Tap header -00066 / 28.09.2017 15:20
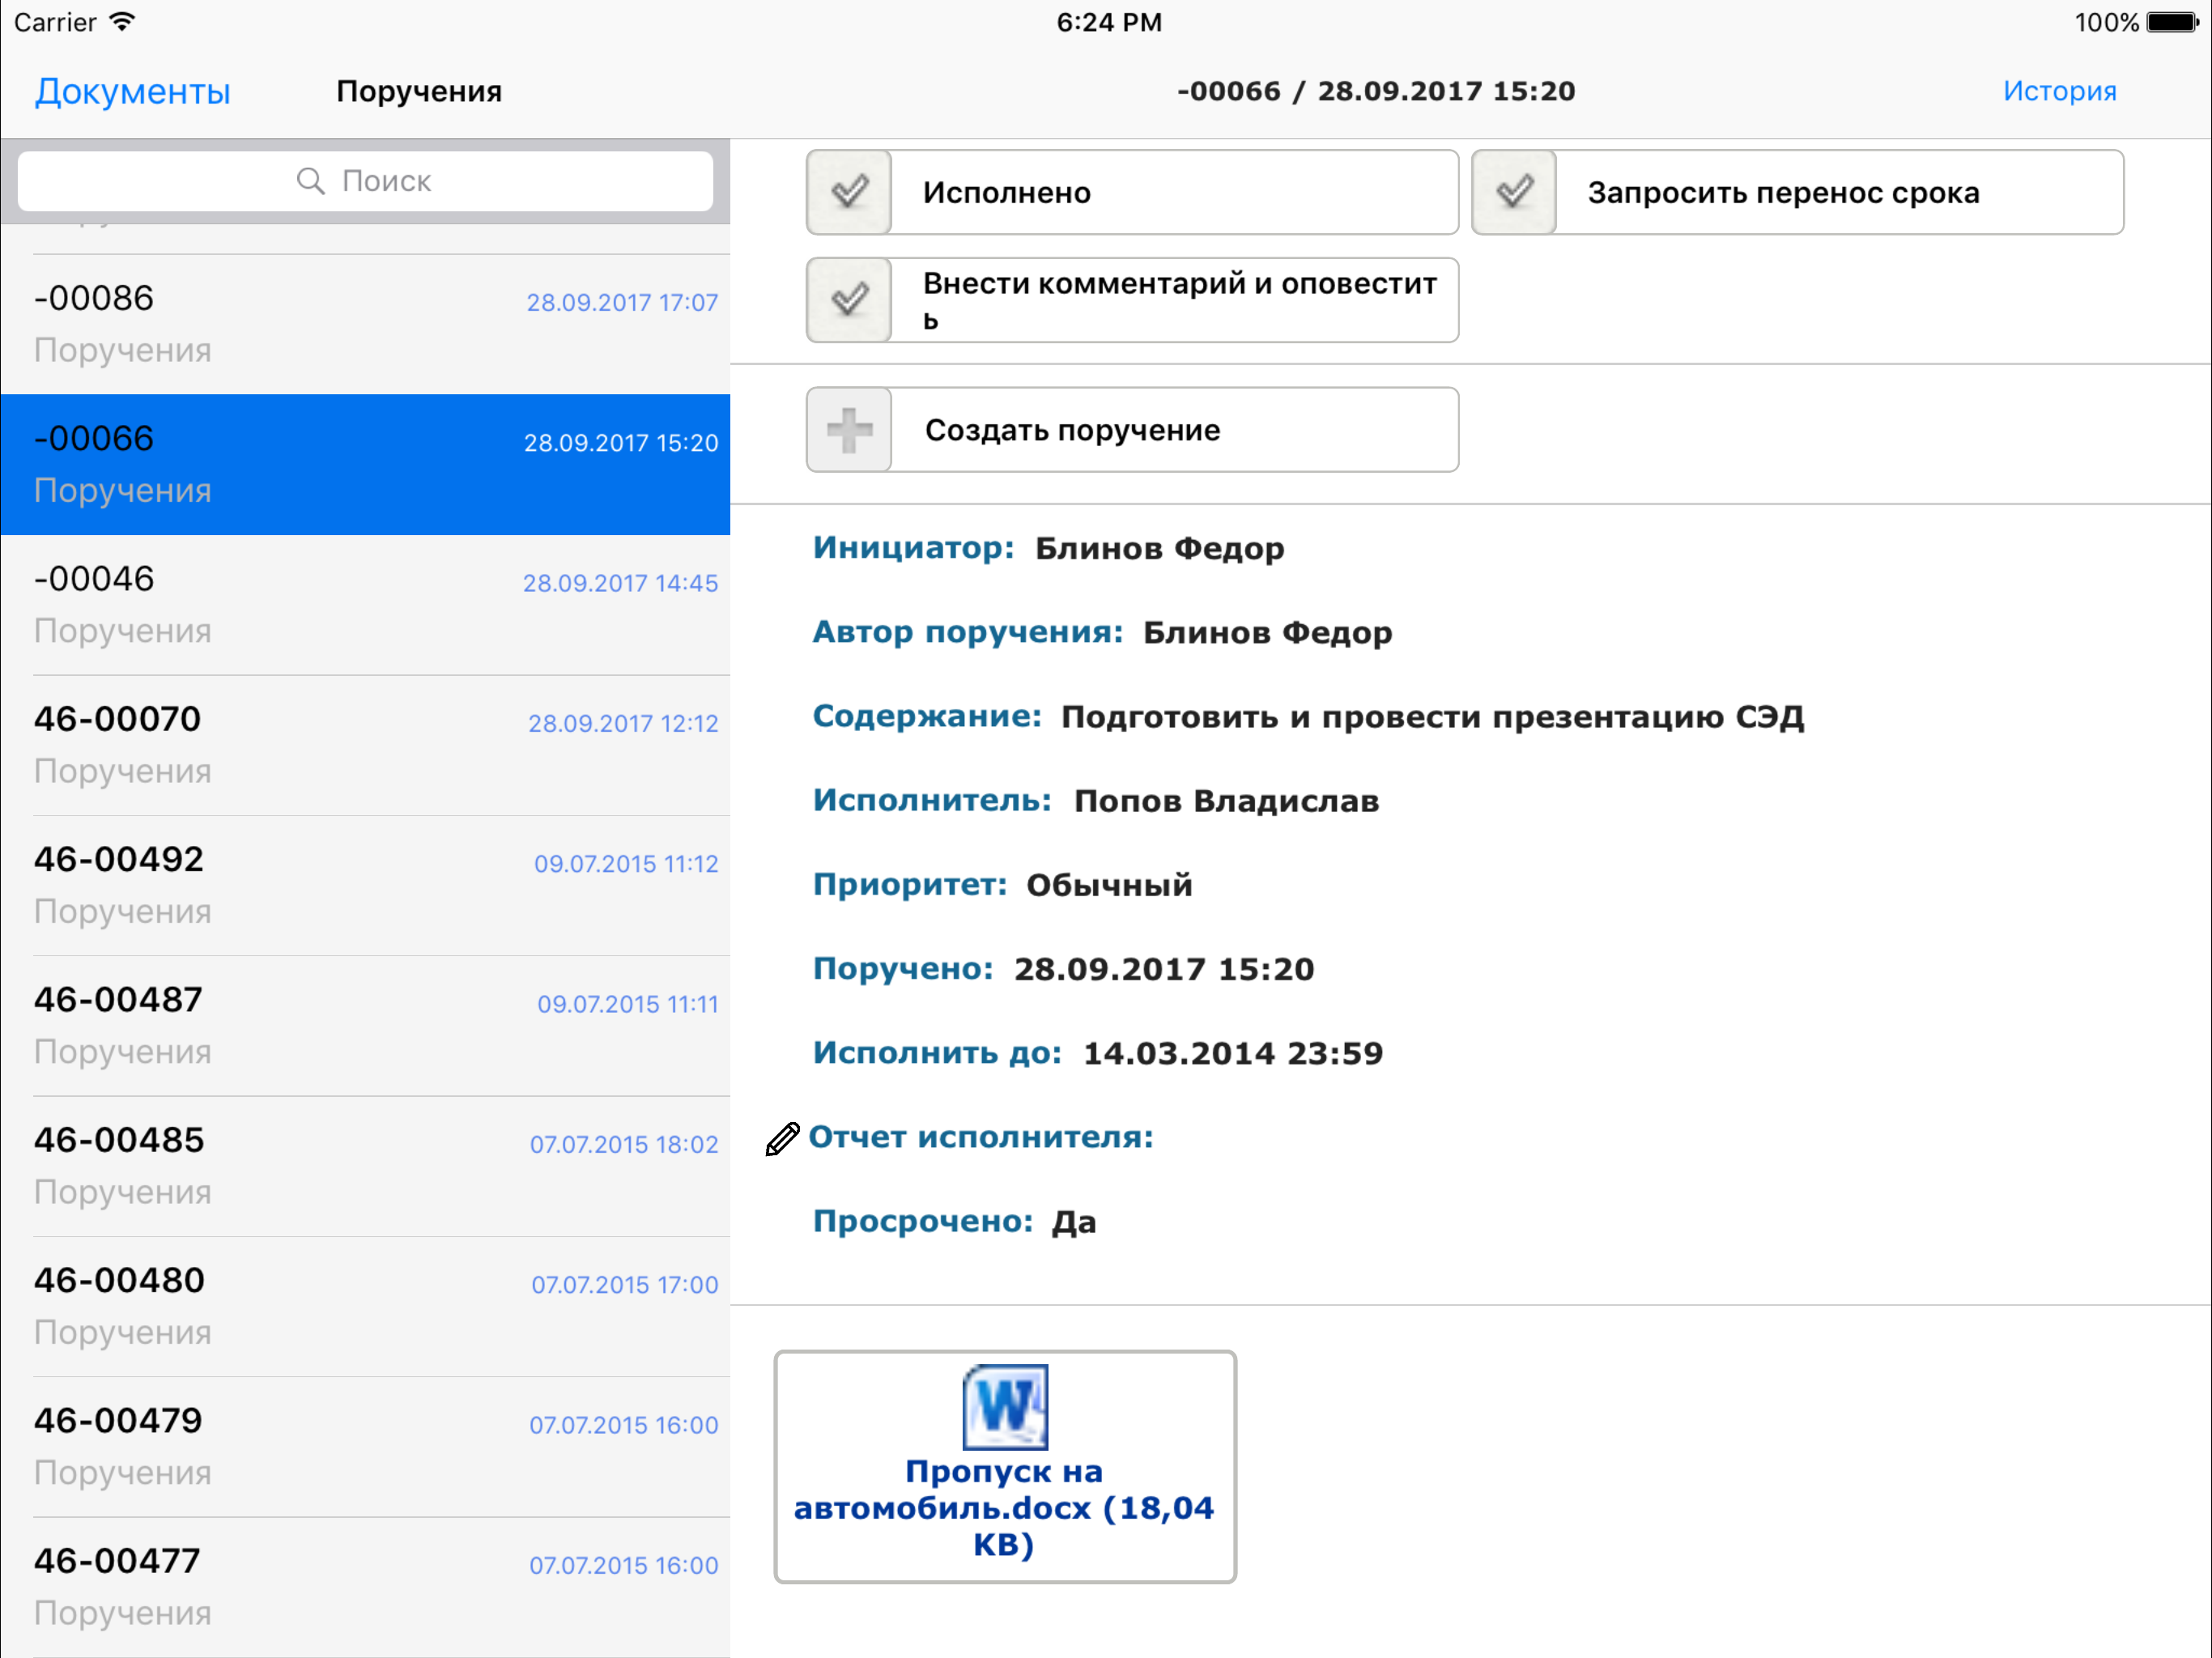 pyautogui.click(x=1376, y=91)
